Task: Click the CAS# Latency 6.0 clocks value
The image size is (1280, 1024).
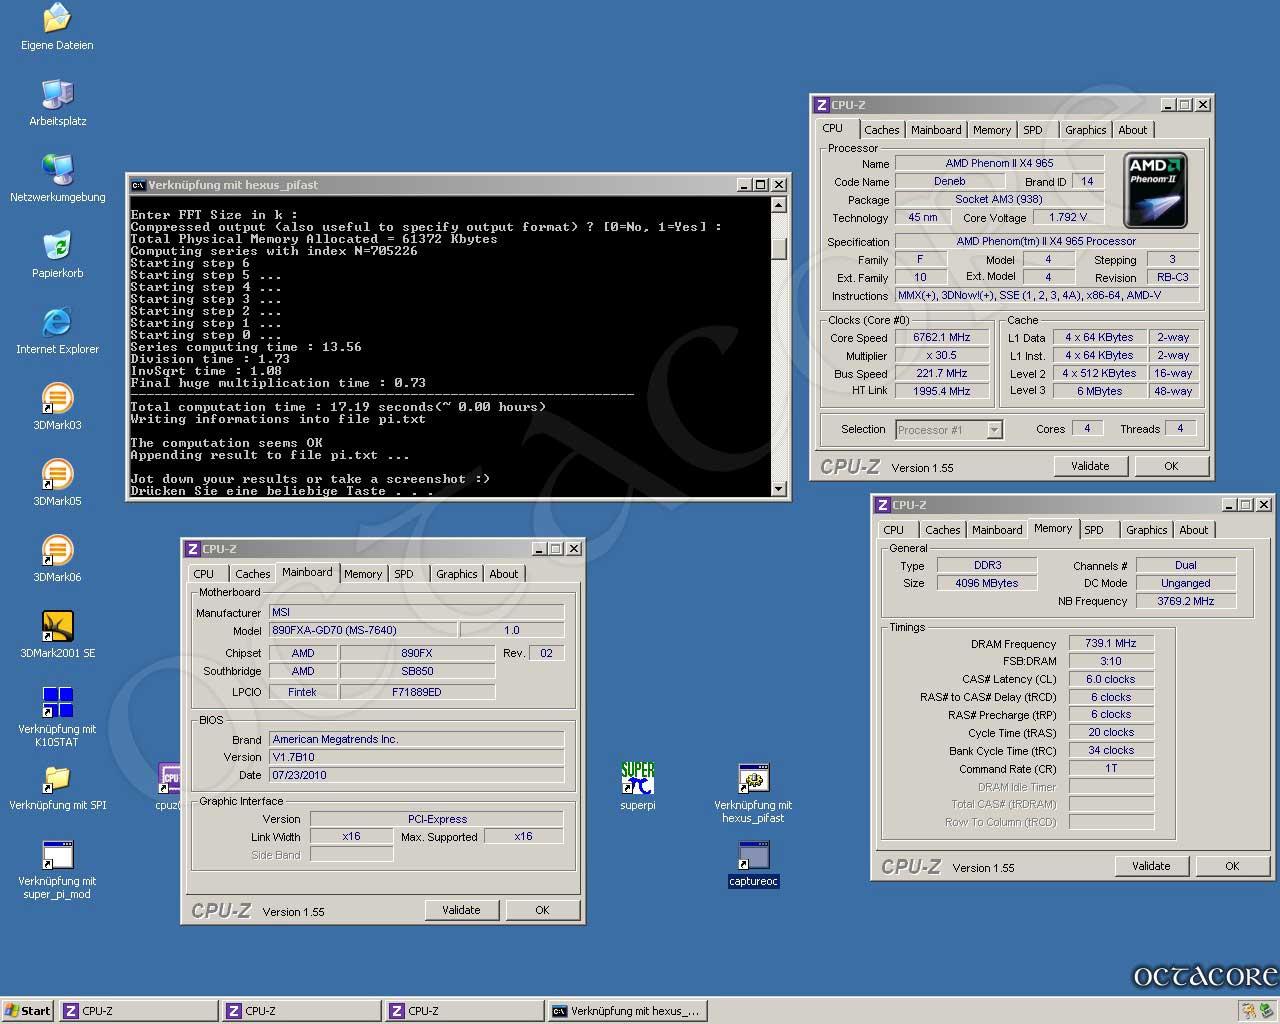Action: pos(1111,680)
